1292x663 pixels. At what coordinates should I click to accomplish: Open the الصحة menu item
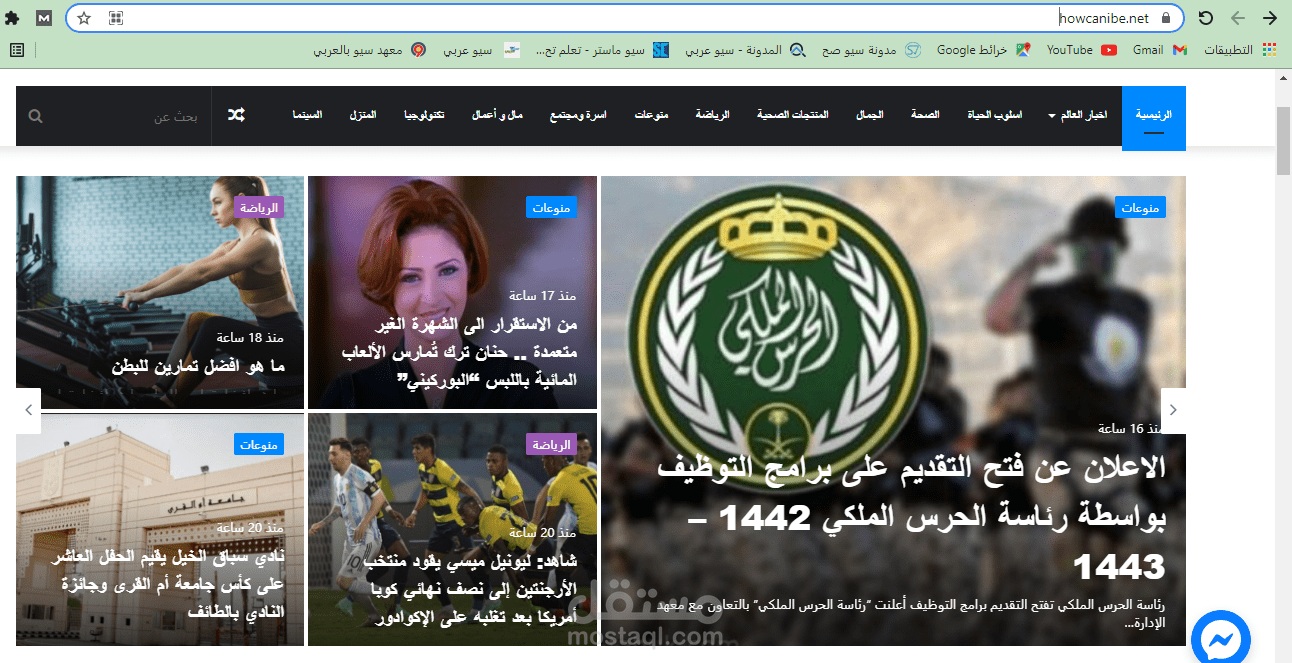coord(924,115)
